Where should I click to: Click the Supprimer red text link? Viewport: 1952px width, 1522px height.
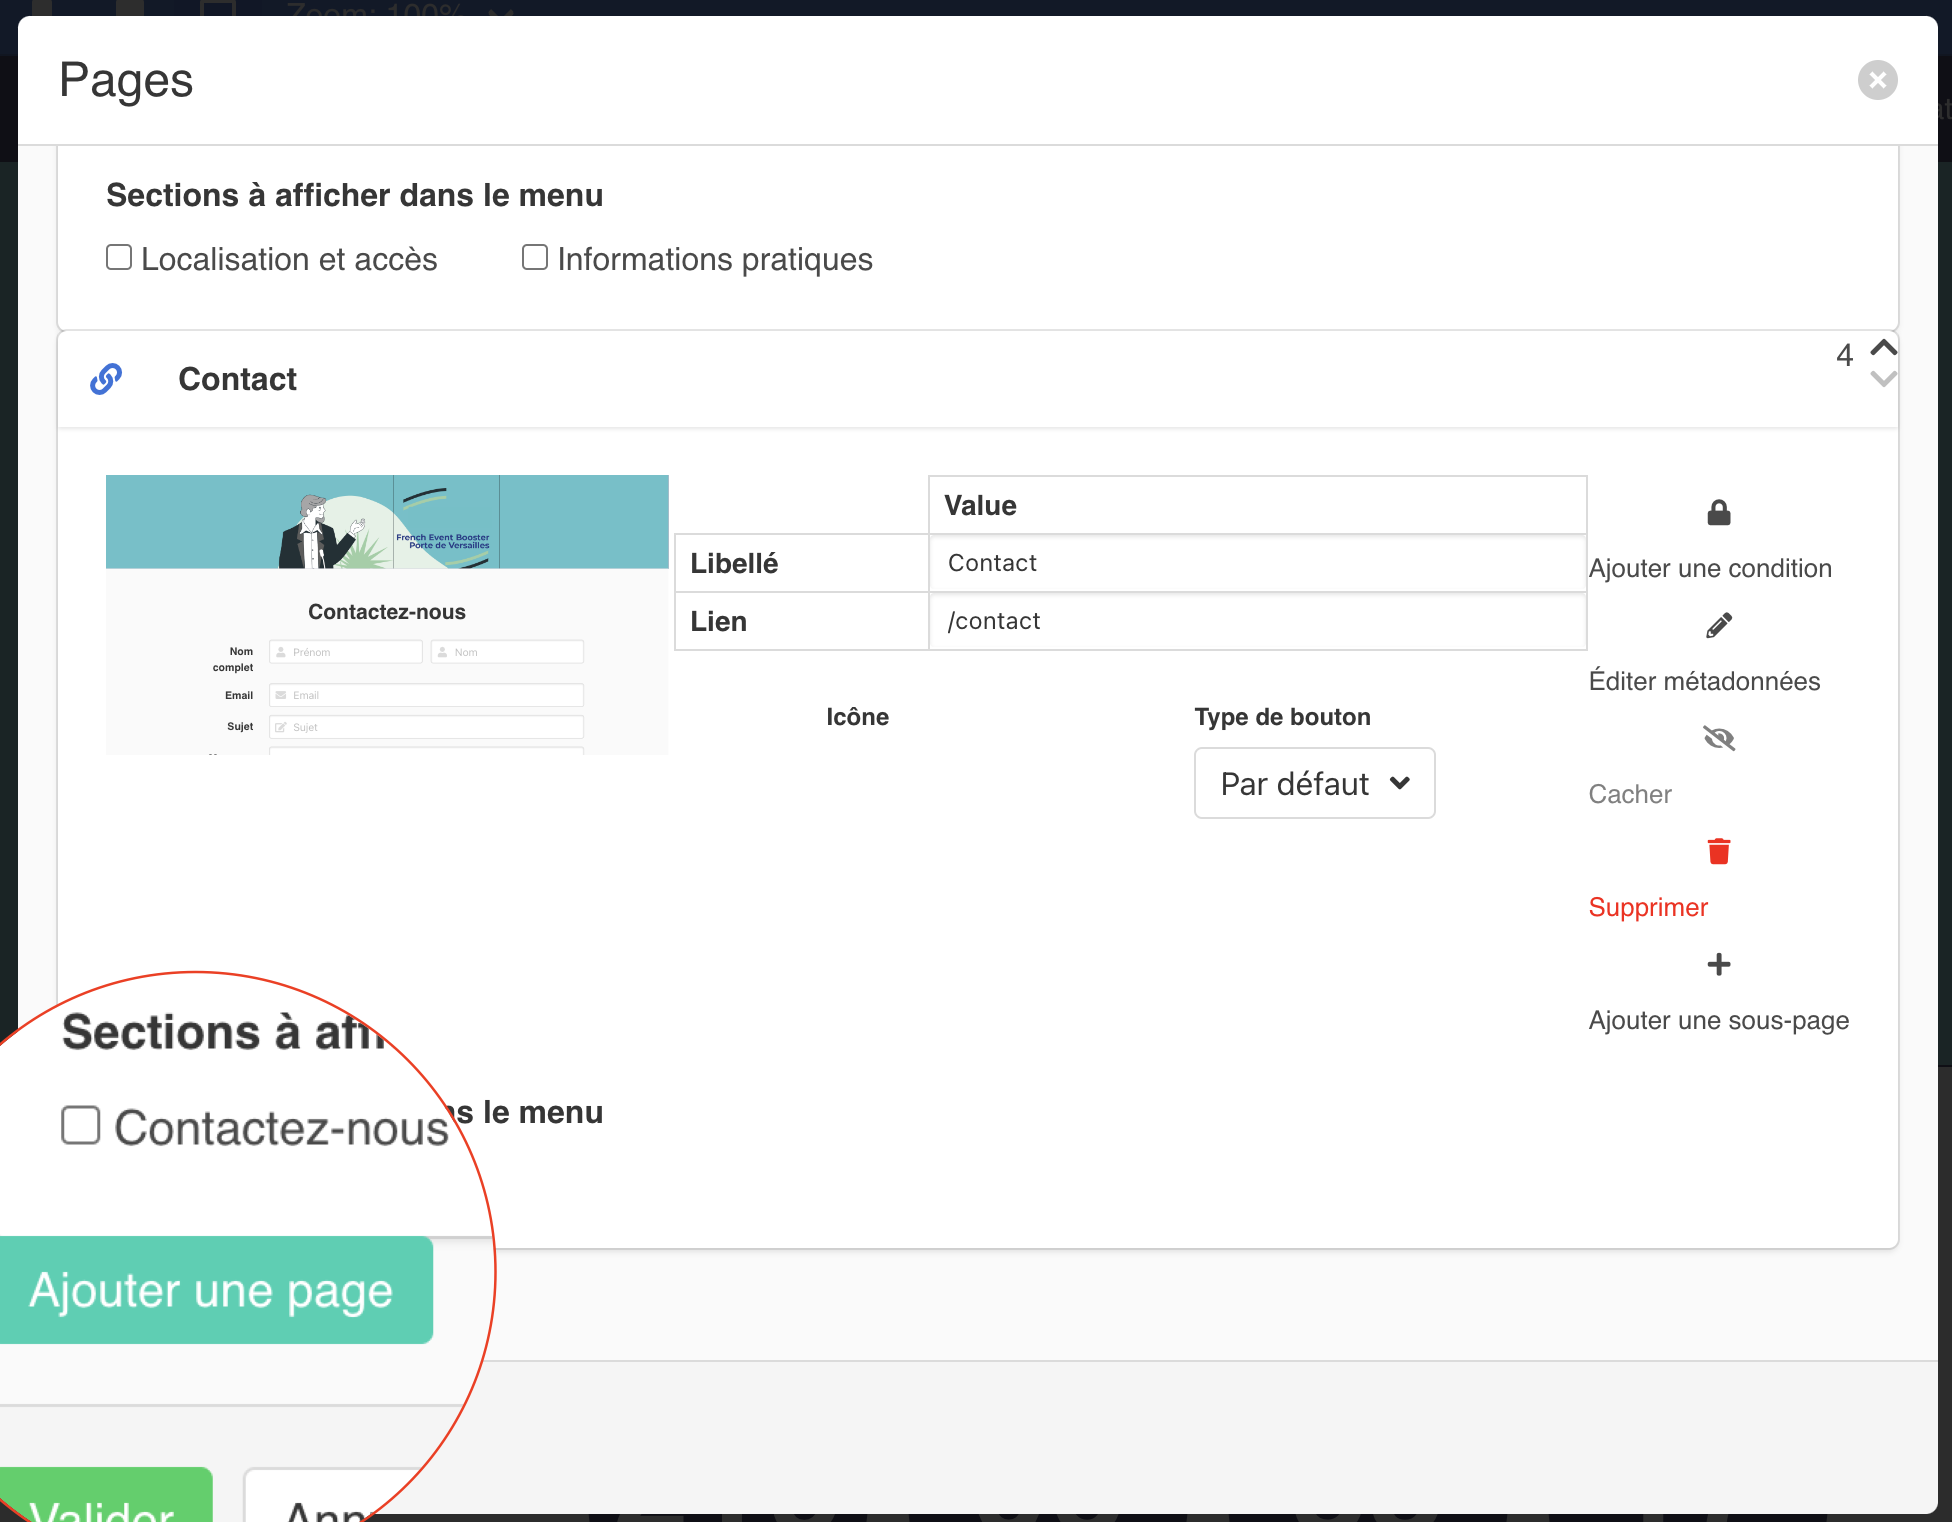pos(1647,907)
